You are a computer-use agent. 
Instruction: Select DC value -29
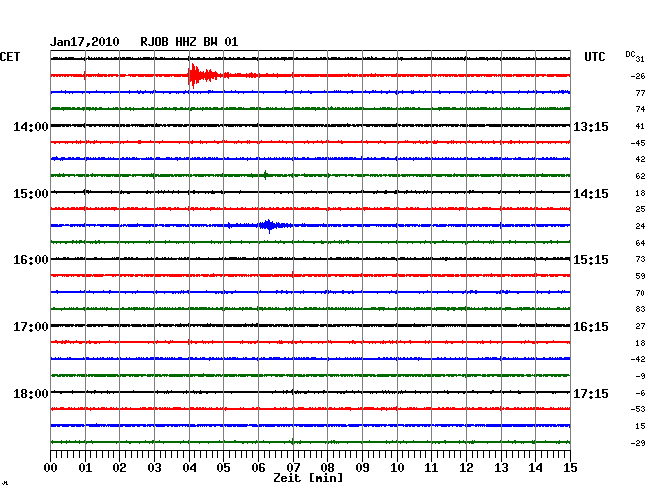coord(638,443)
